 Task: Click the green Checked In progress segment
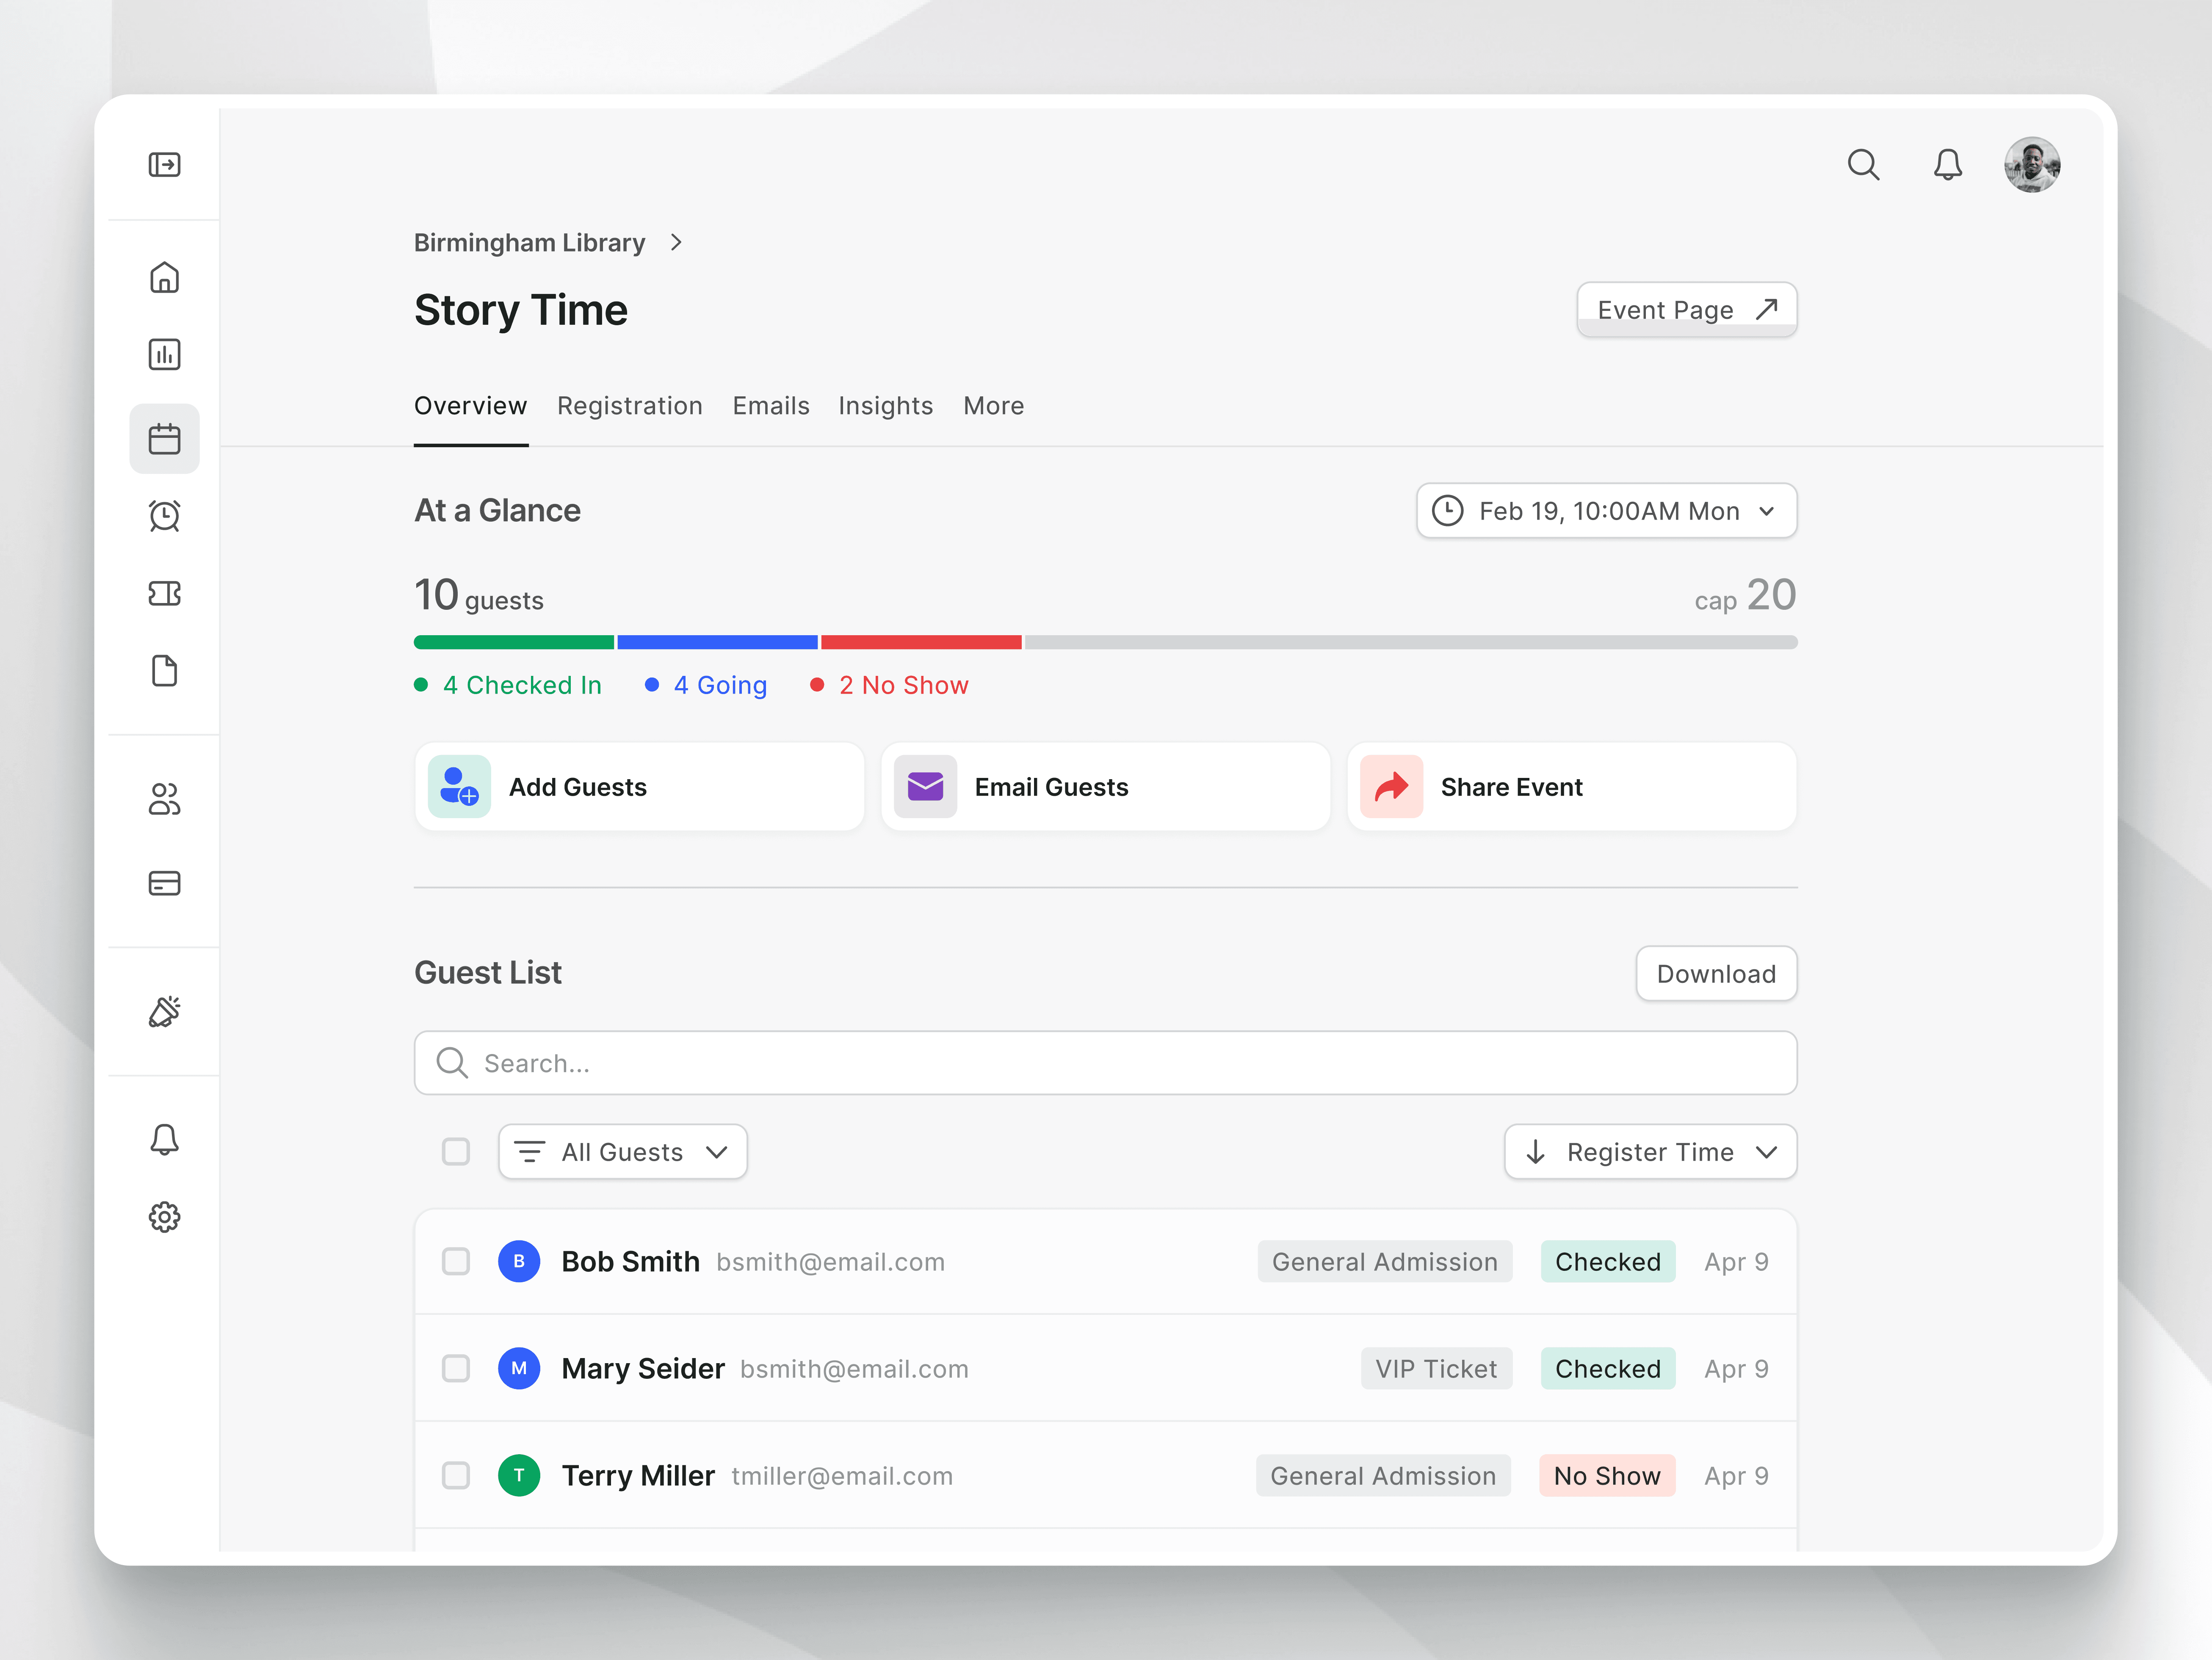pos(514,642)
